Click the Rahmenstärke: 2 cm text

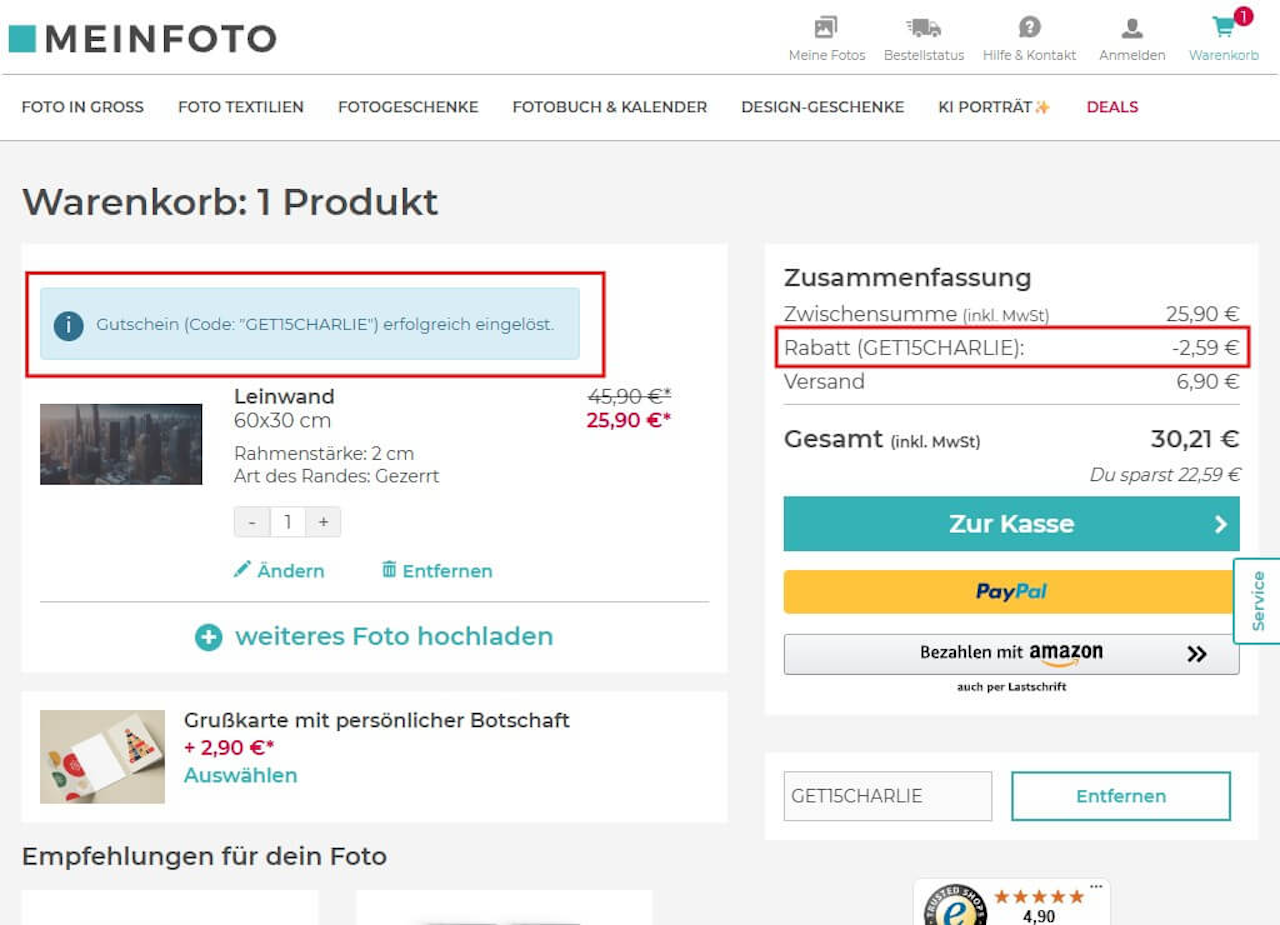tap(324, 453)
